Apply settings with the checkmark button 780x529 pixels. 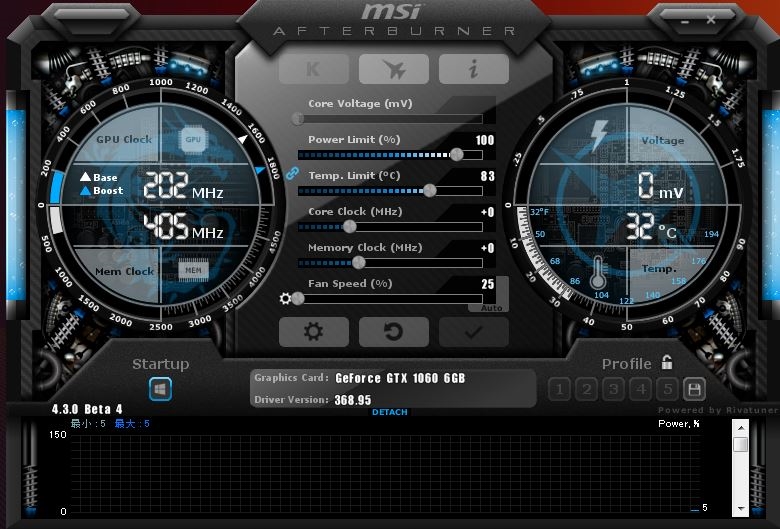[x=474, y=331]
